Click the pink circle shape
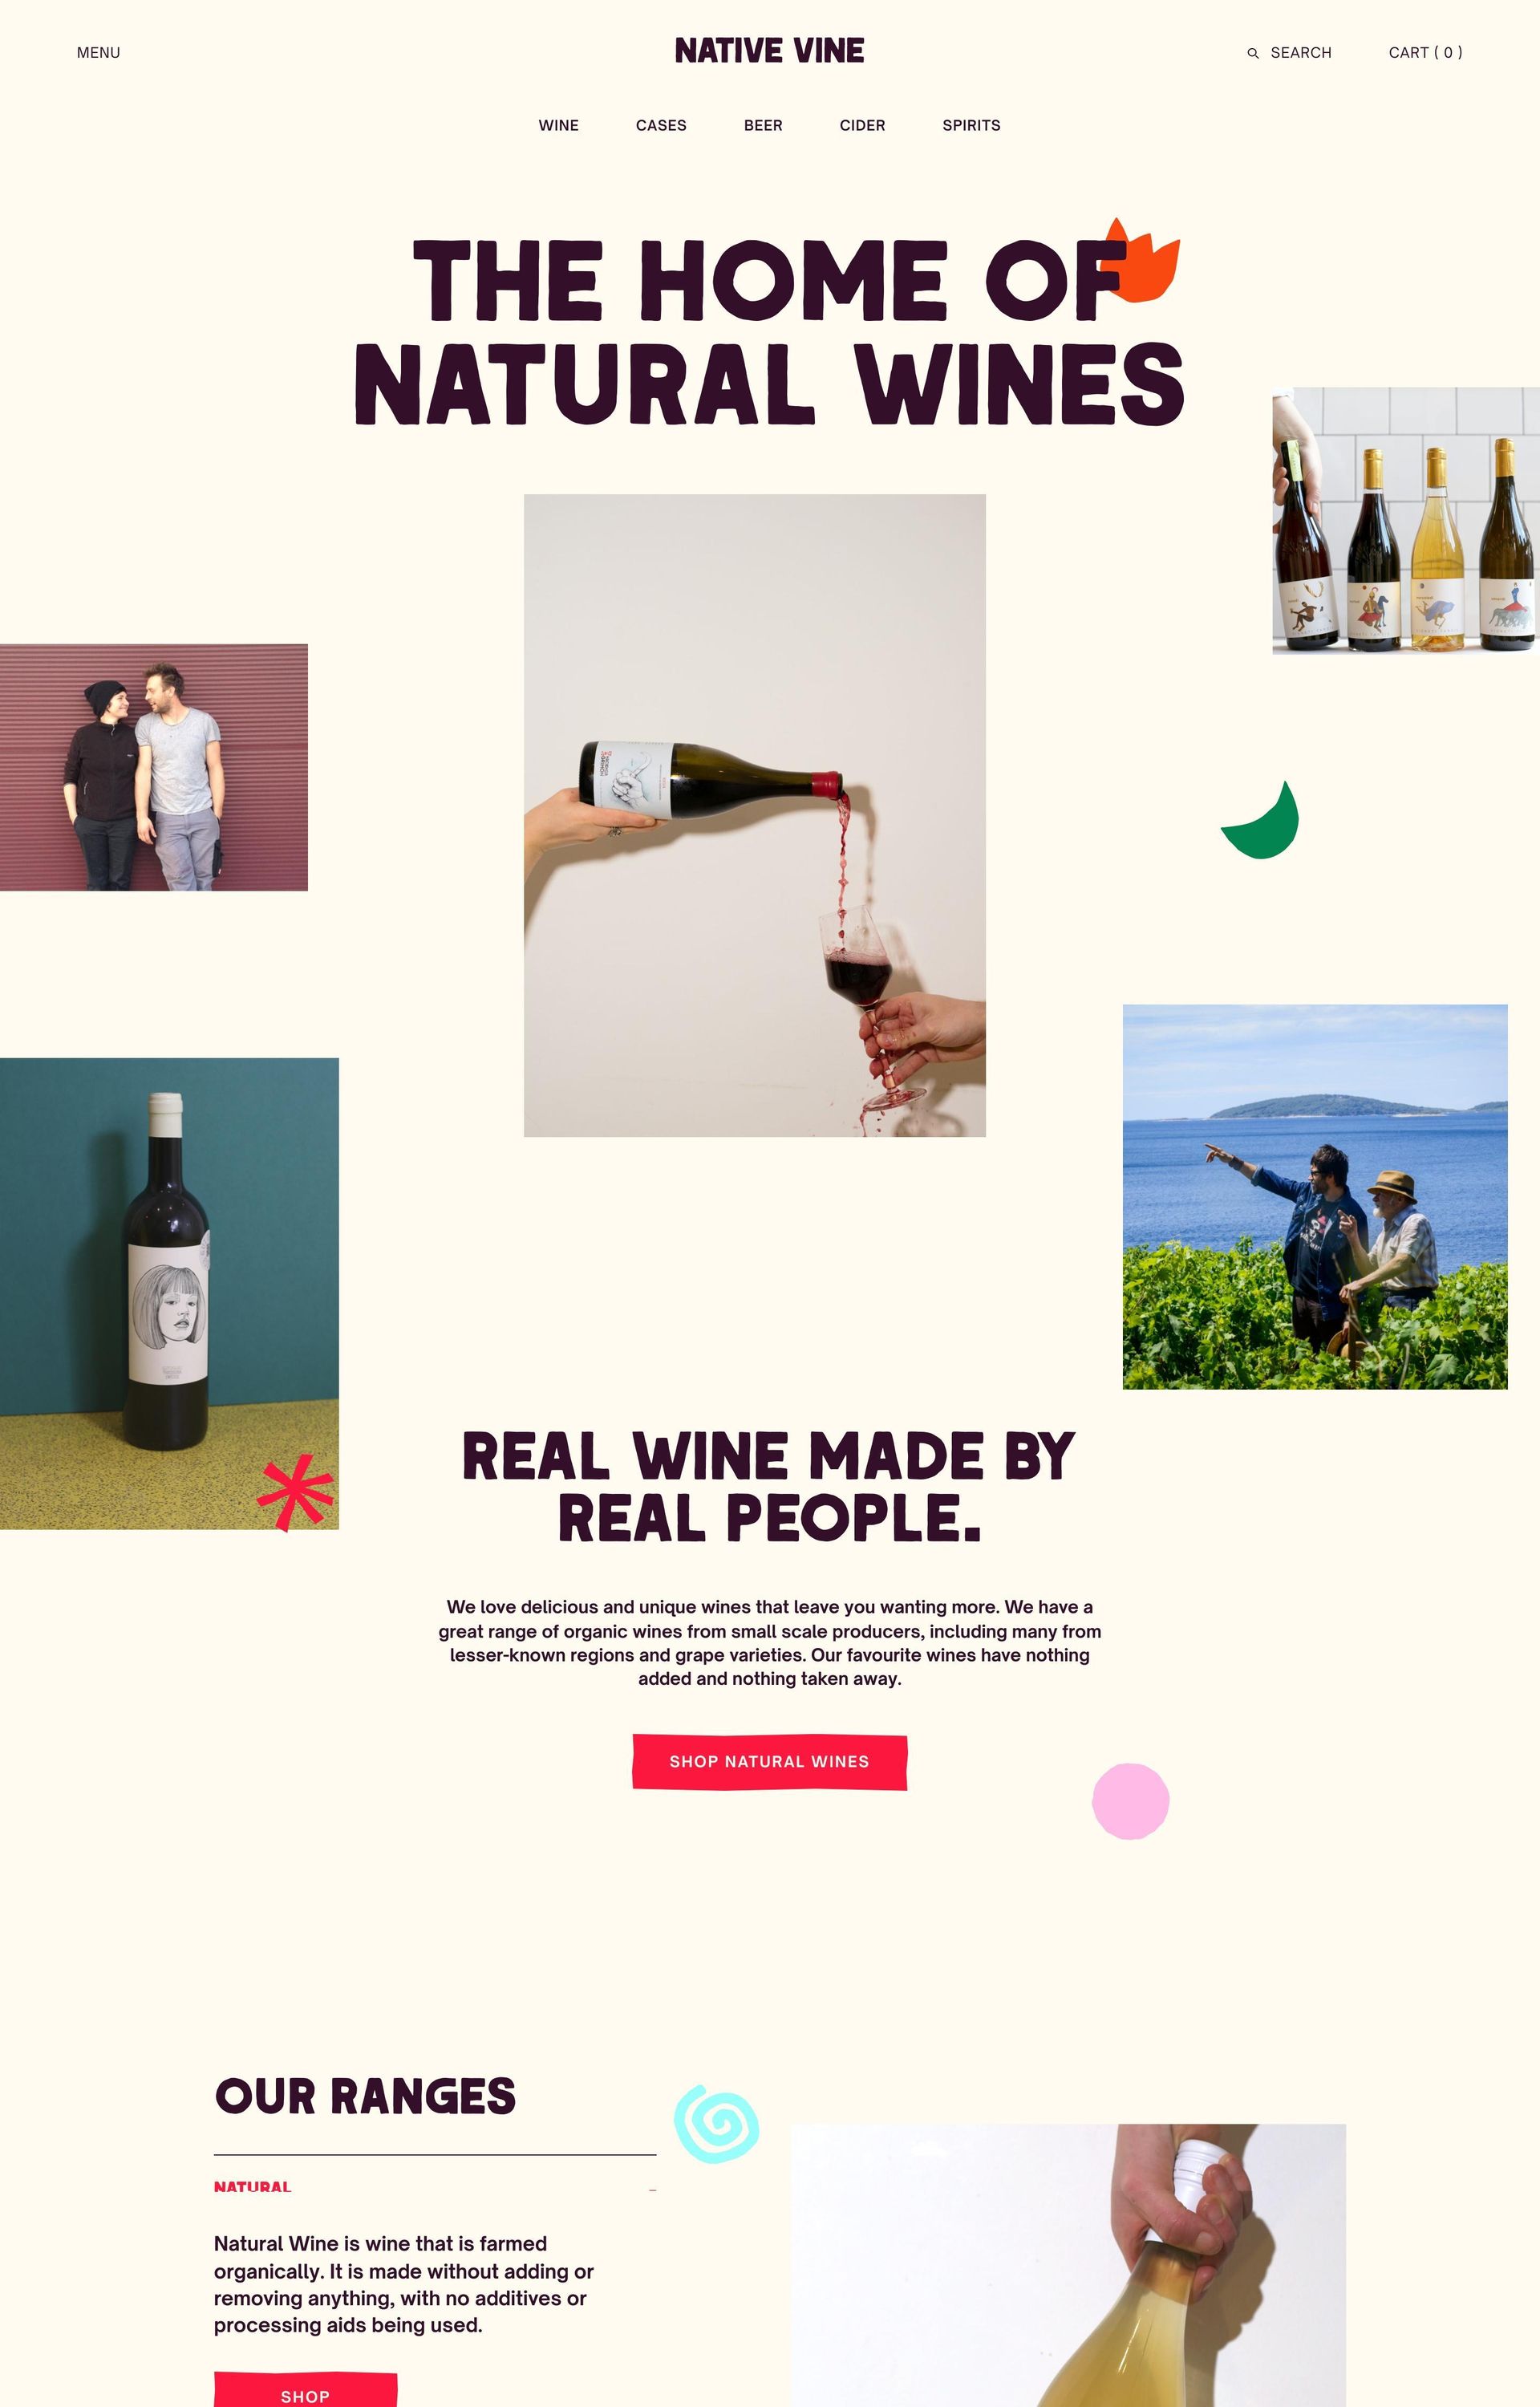1540x2407 pixels. point(1130,1801)
